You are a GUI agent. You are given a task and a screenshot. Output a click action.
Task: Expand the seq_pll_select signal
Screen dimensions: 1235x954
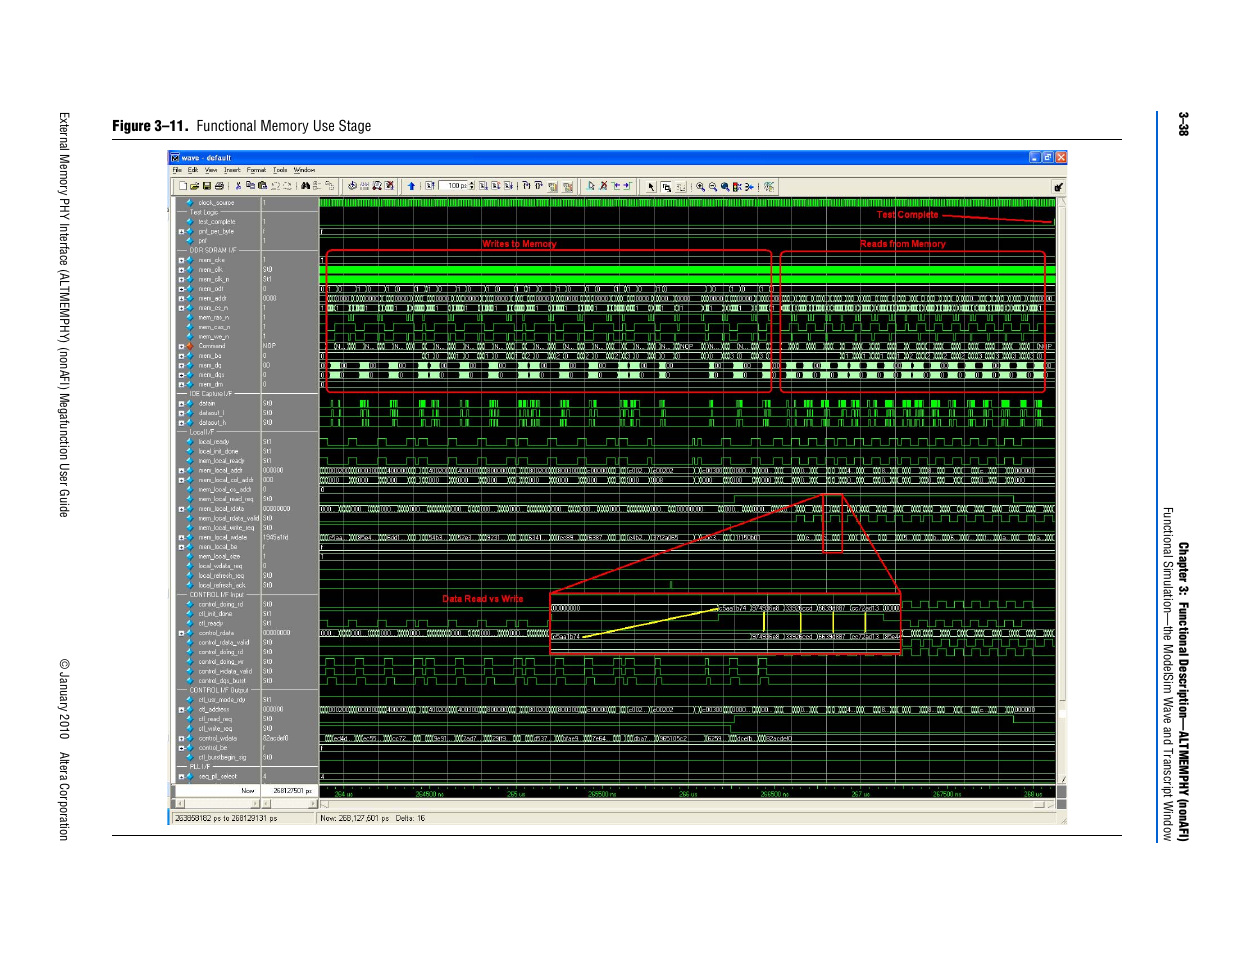tap(182, 776)
